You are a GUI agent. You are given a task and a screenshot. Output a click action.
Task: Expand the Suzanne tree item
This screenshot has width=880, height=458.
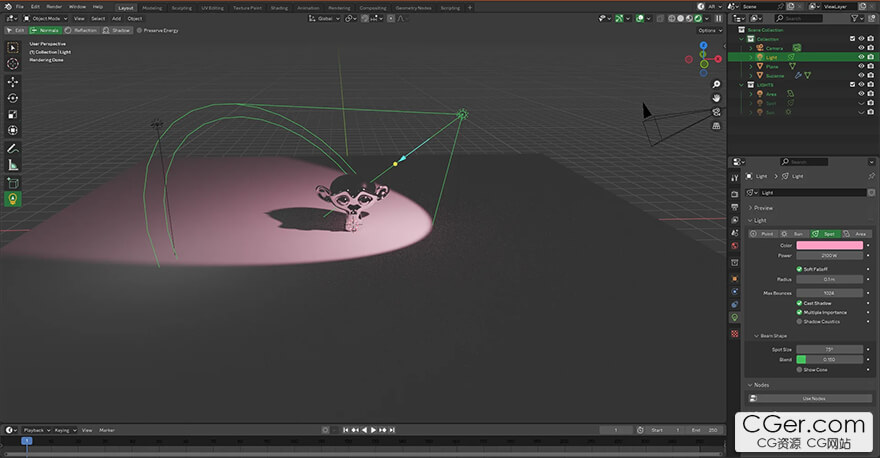[x=751, y=75]
